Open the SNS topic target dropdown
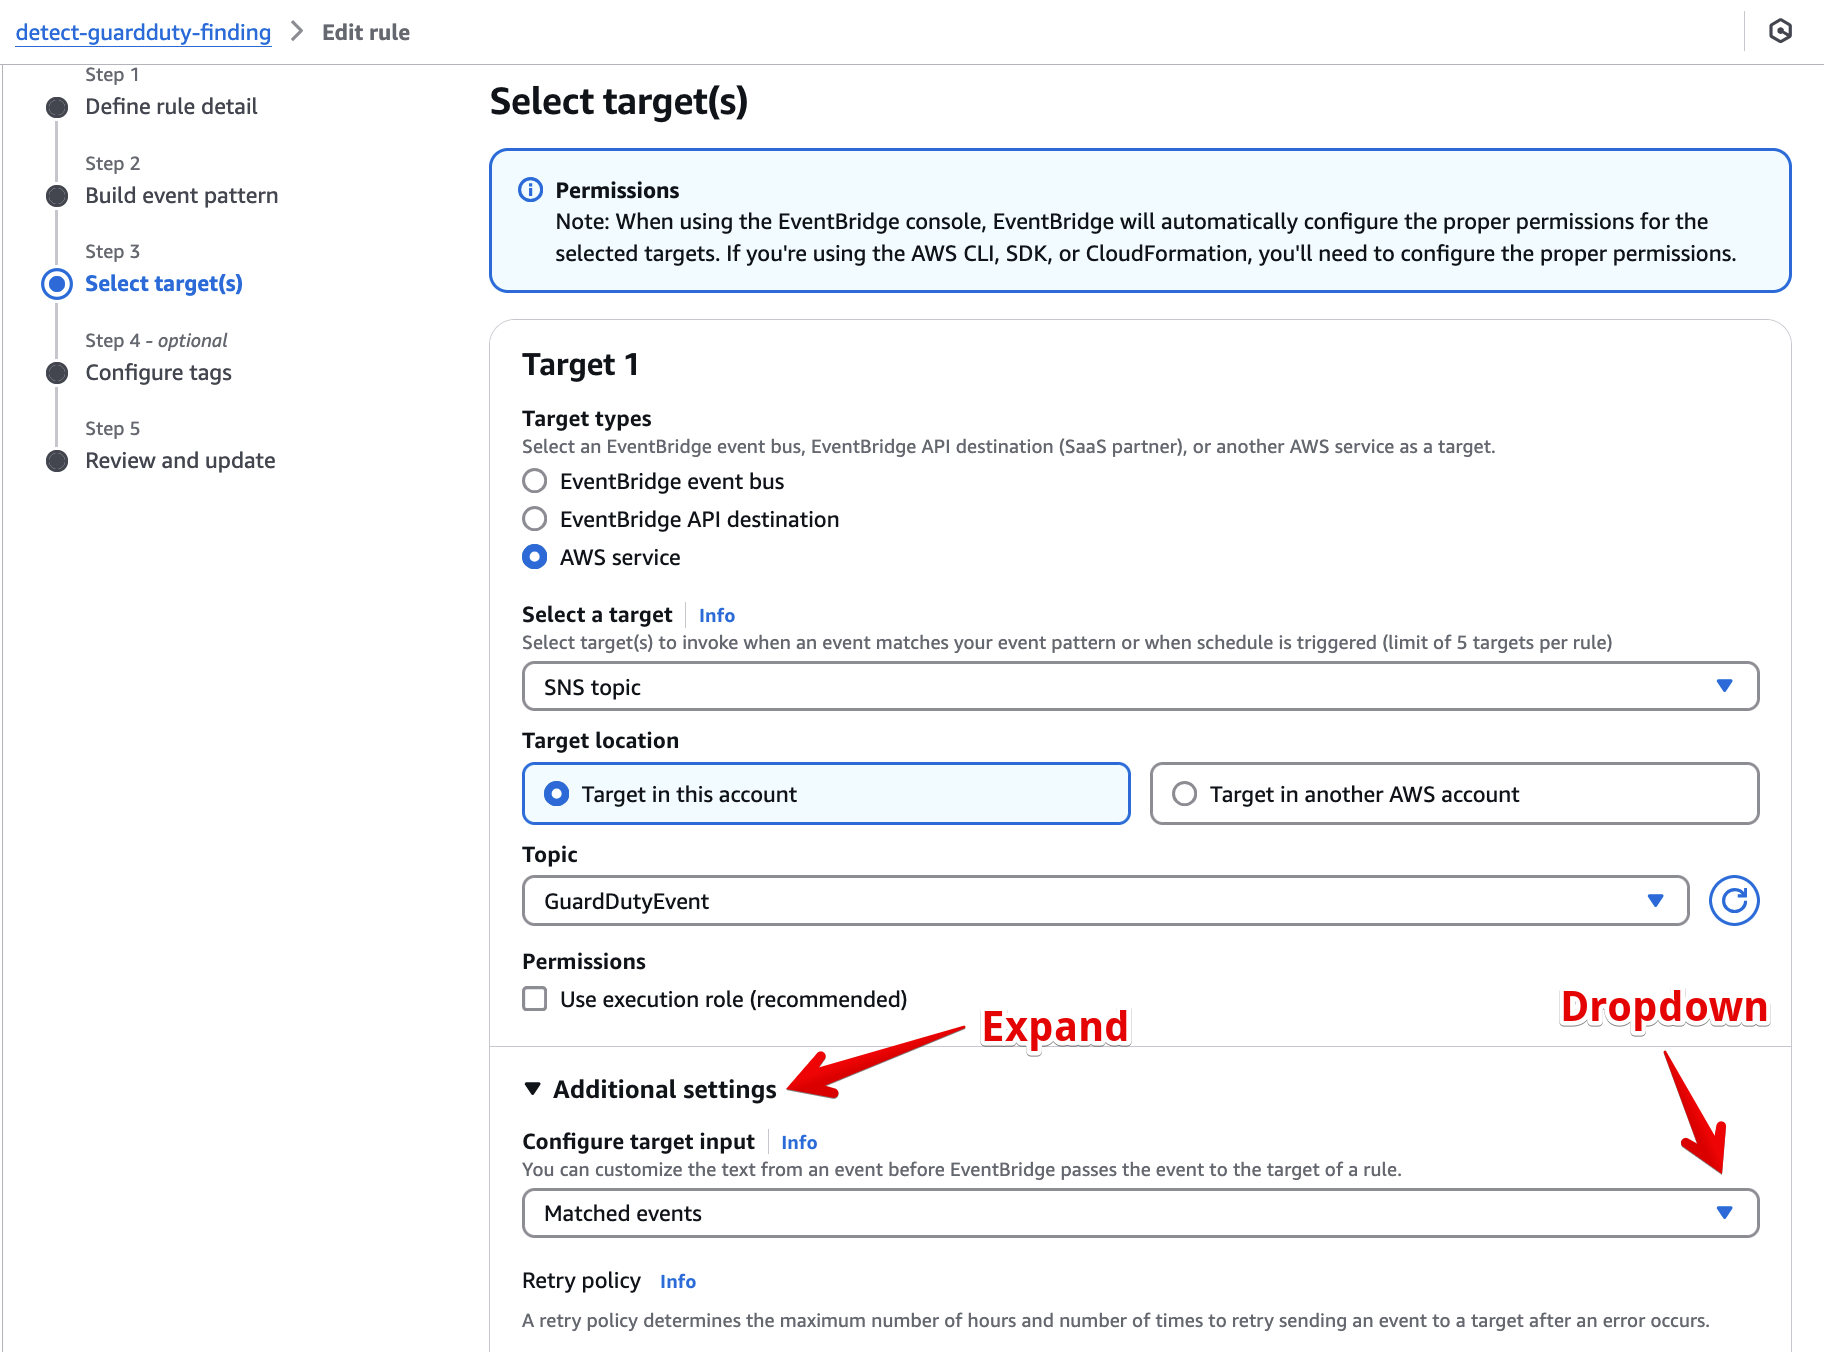 click(1140, 687)
